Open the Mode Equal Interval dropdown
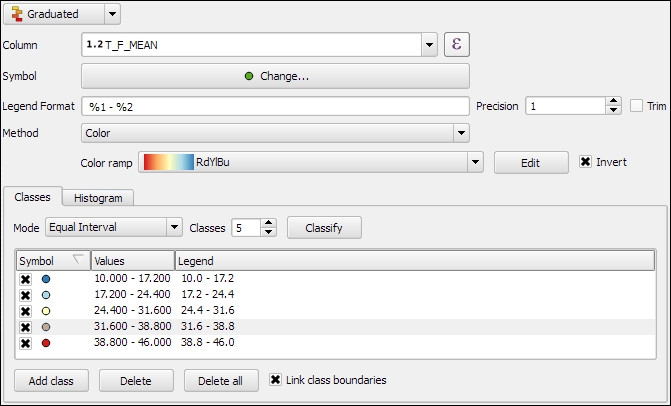671x406 pixels. [x=174, y=227]
